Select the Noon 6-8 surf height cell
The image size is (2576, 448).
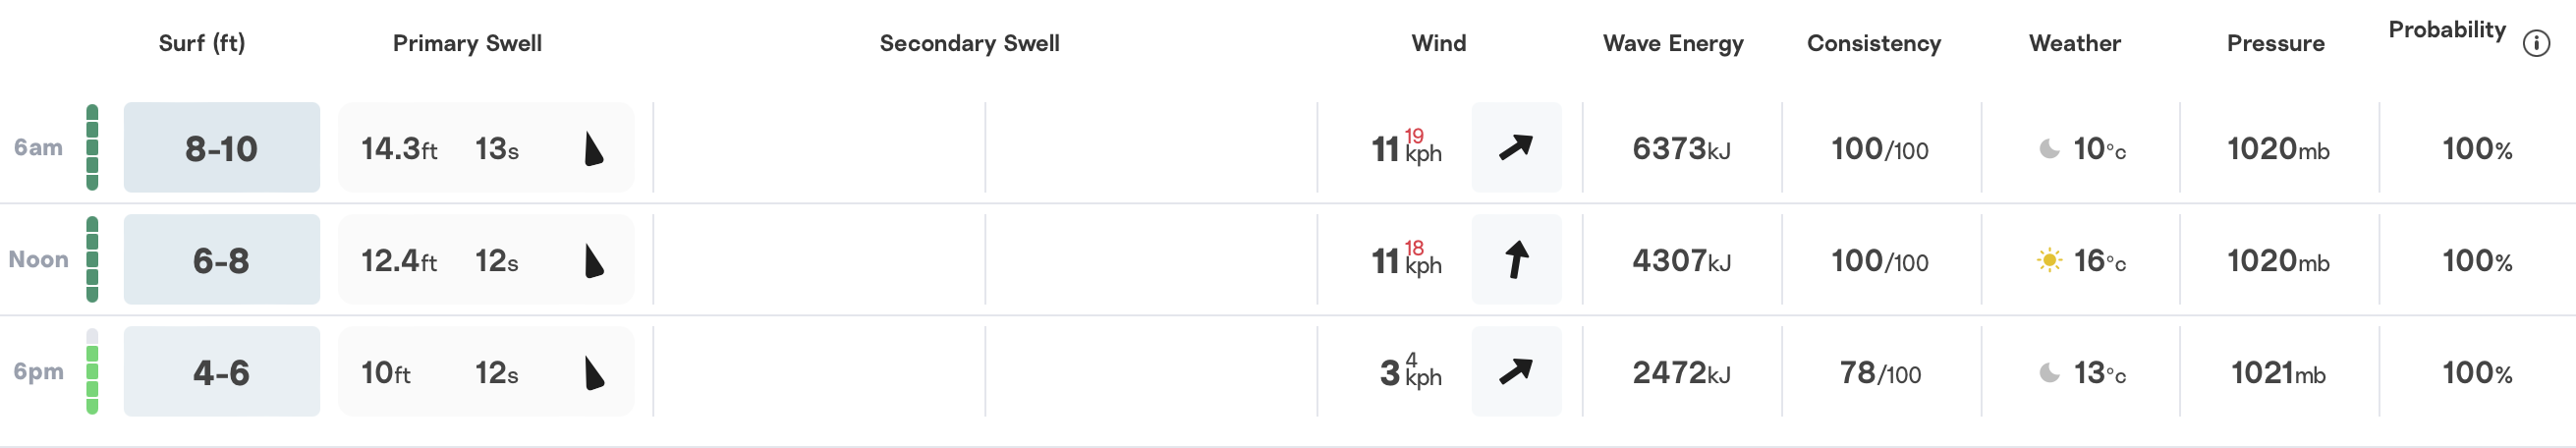222,259
